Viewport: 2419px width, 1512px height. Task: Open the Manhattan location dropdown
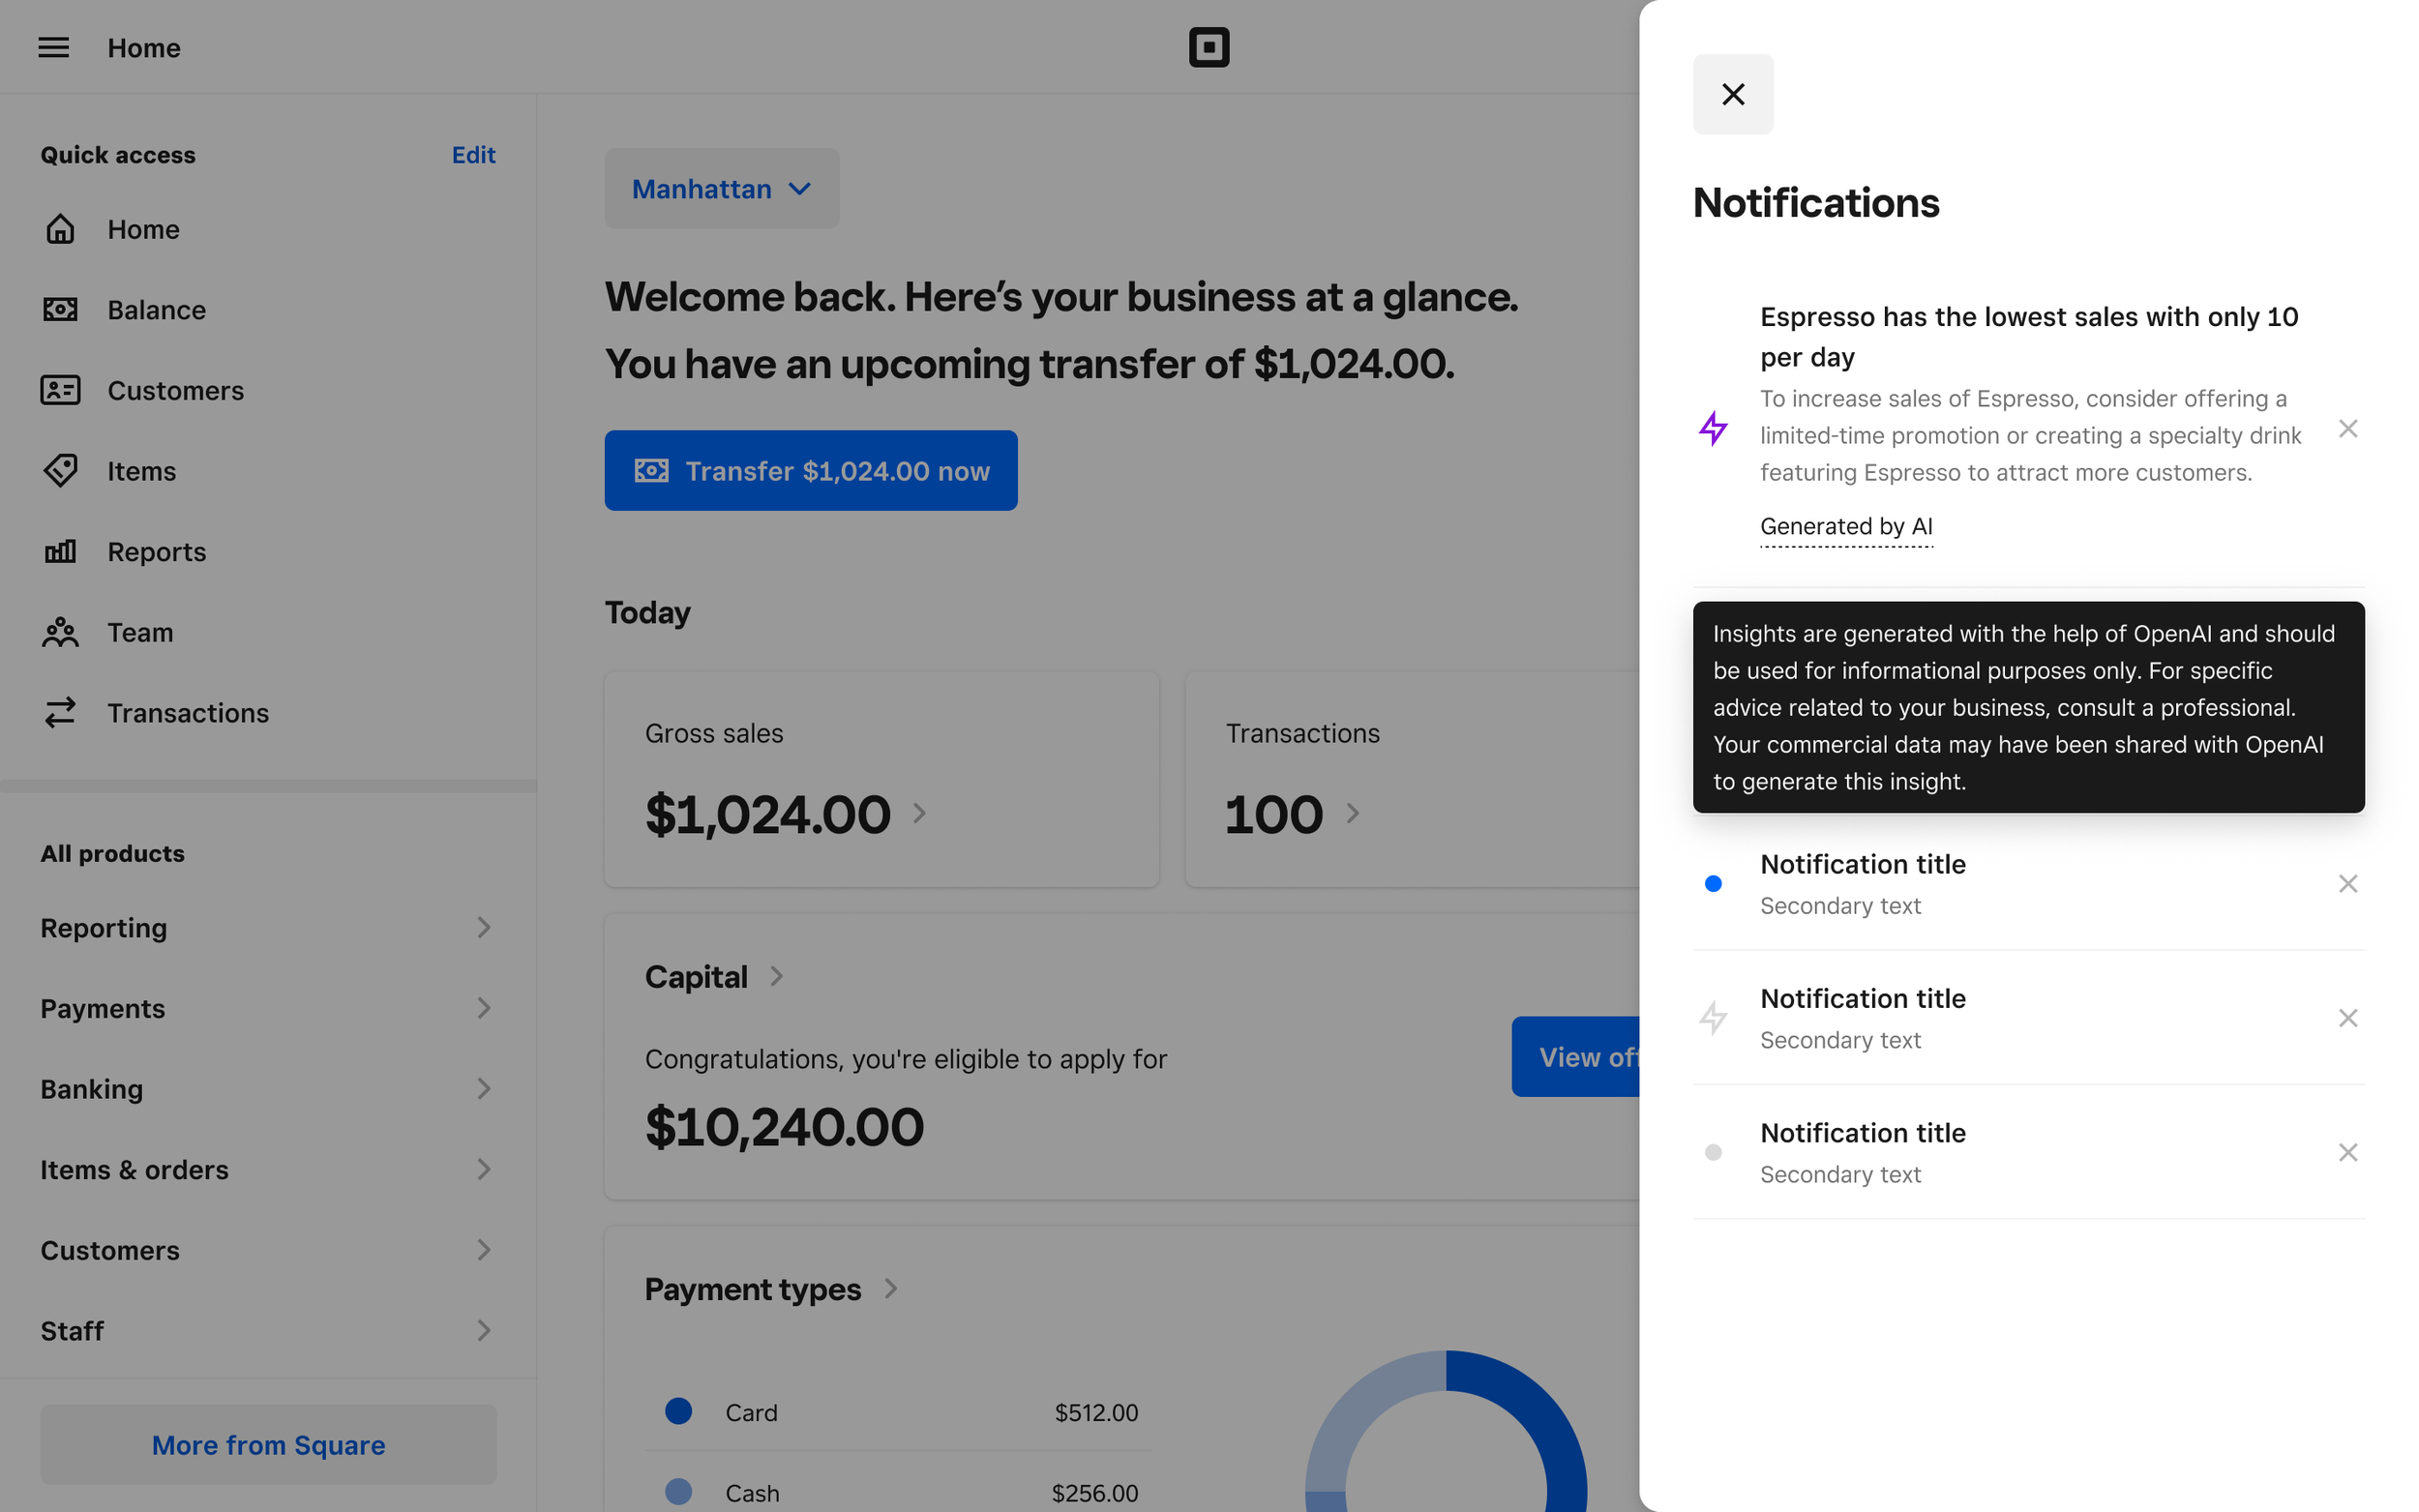click(x=721, y=189)
